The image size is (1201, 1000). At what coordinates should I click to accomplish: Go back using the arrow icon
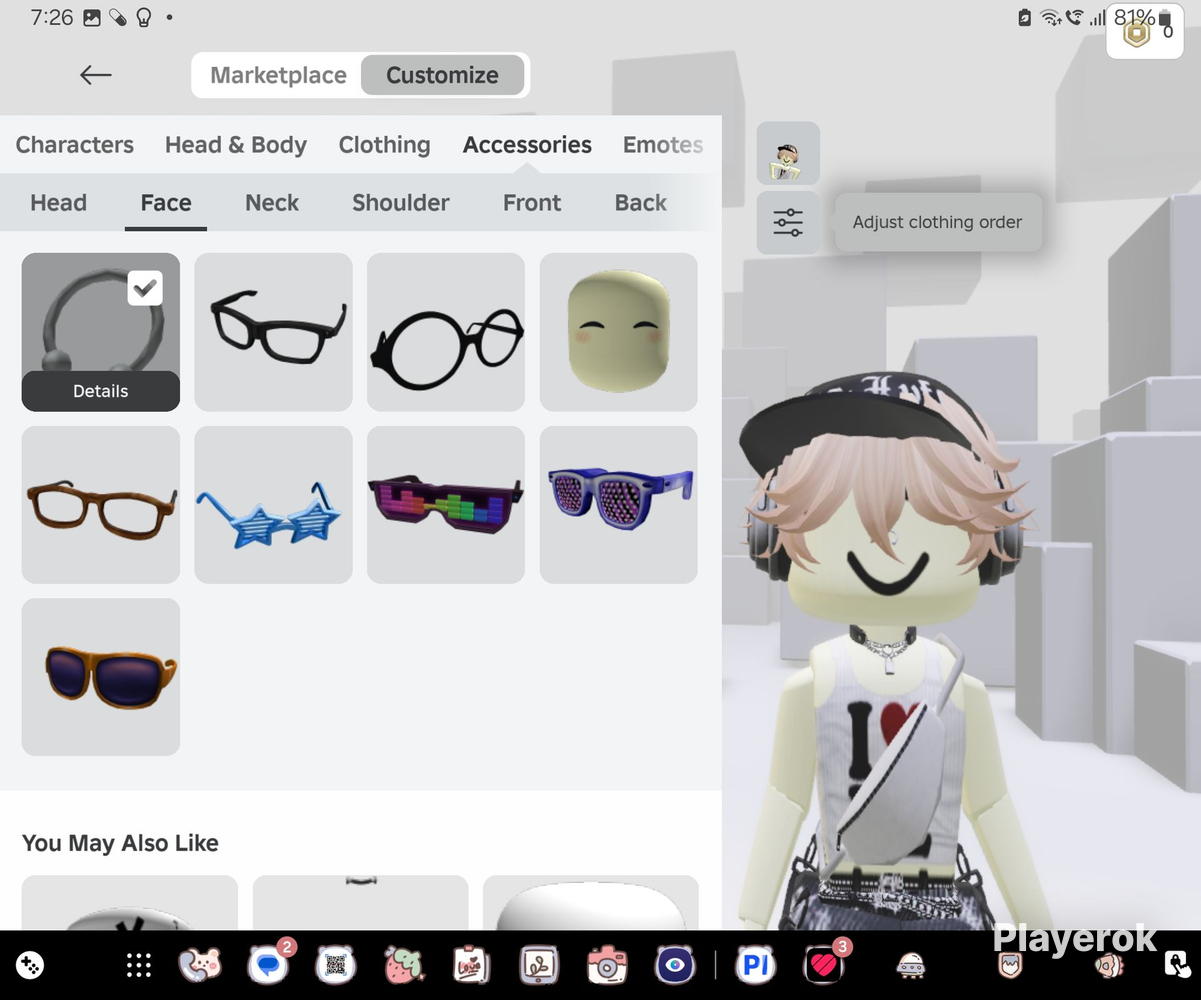96,75
